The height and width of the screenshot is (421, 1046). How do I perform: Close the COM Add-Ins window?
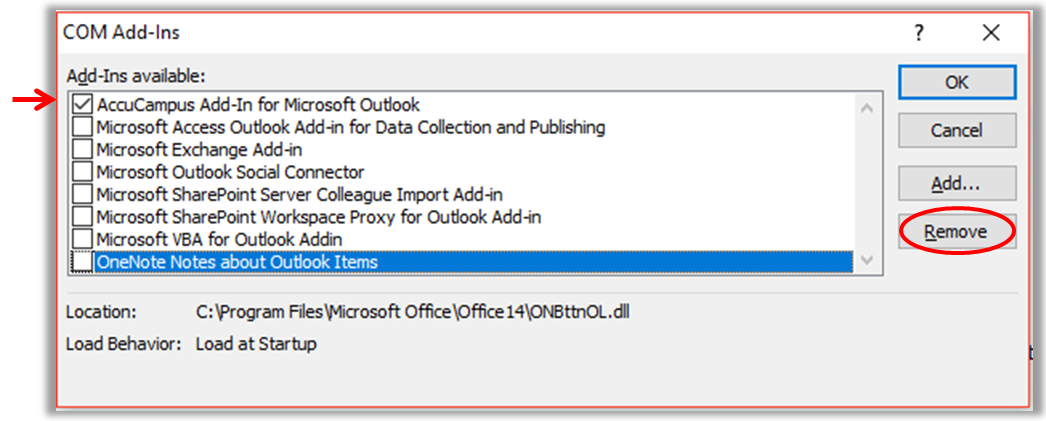[991, 32]
